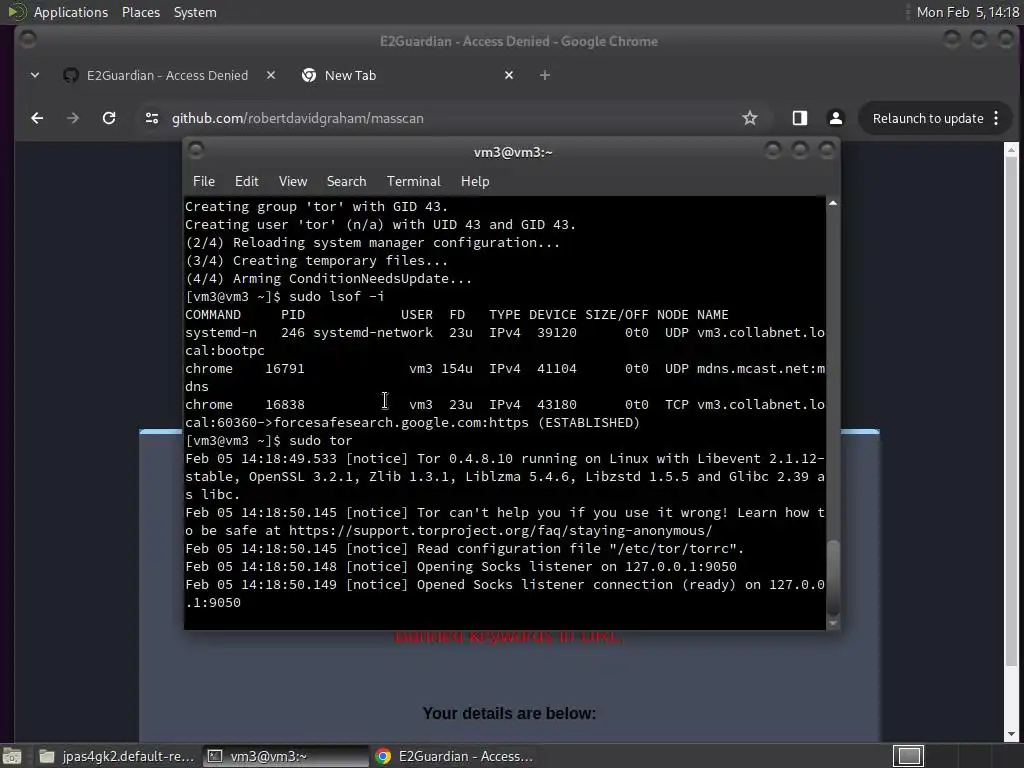Viewport: 1024px width, 768px height.
Task: Click the Chrome forward arrow
Action: [x=73, y=118]
